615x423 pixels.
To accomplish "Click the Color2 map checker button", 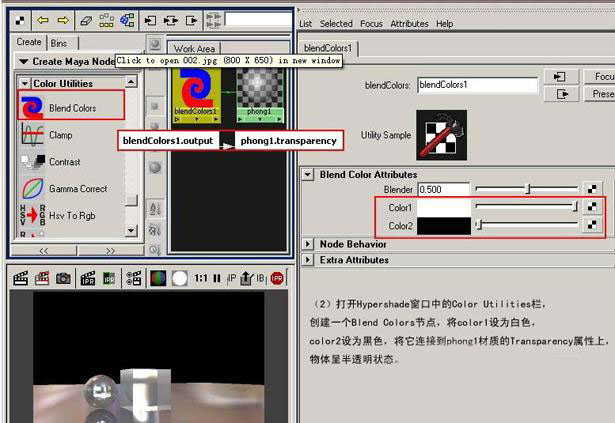I will [x=592, y=225].
